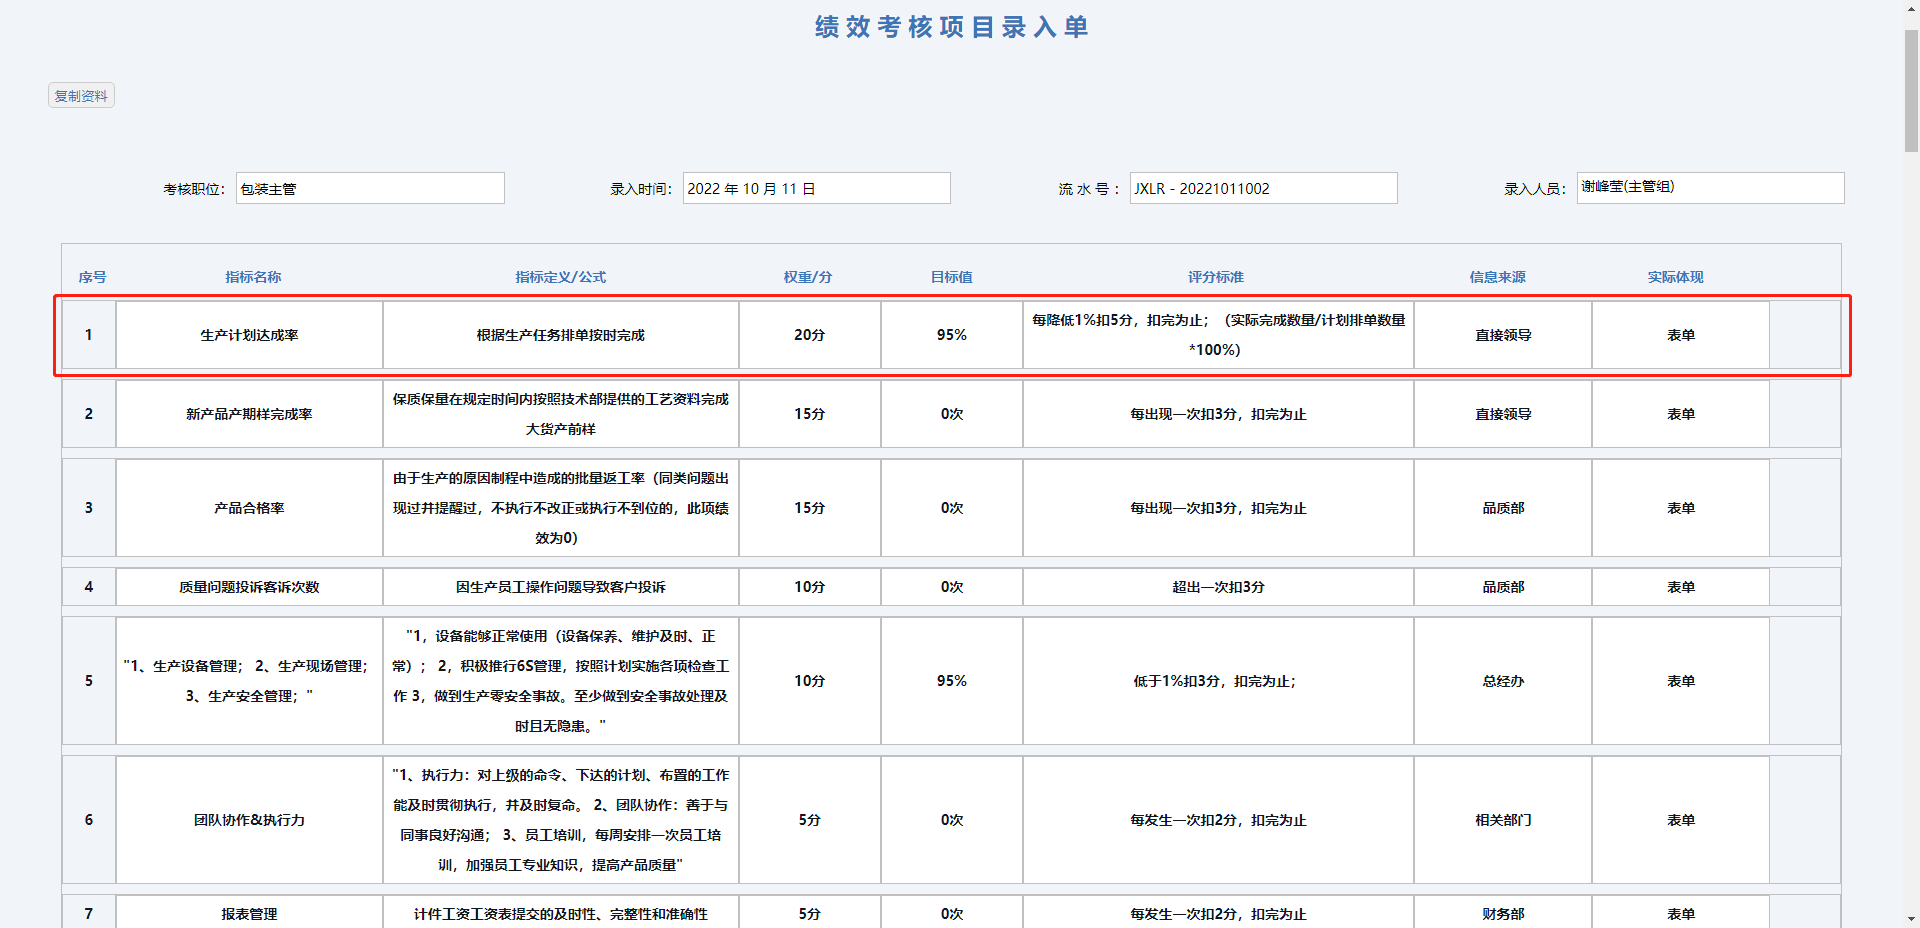This screenshot has height=928, width=1920.
Task: Click the 录入人员 input field
Action: (x=1710, y=188)
